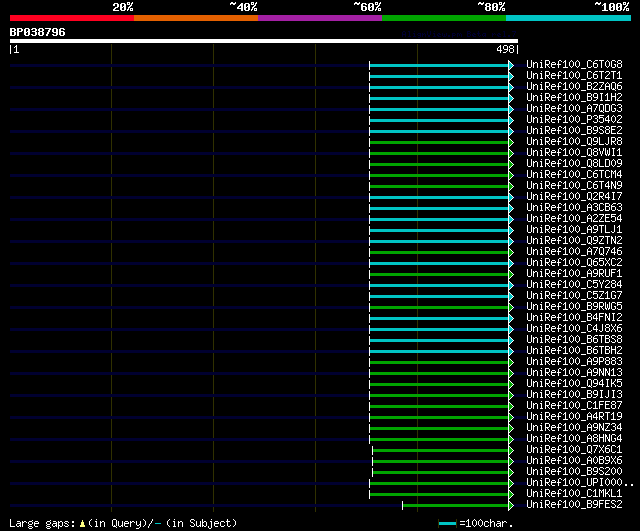Image resolution: width=640 pixels, height=531 pixels.
Task: Click the faint AlignViewer watermark link text
Action: pyautogui.click(x=459, y=34)
